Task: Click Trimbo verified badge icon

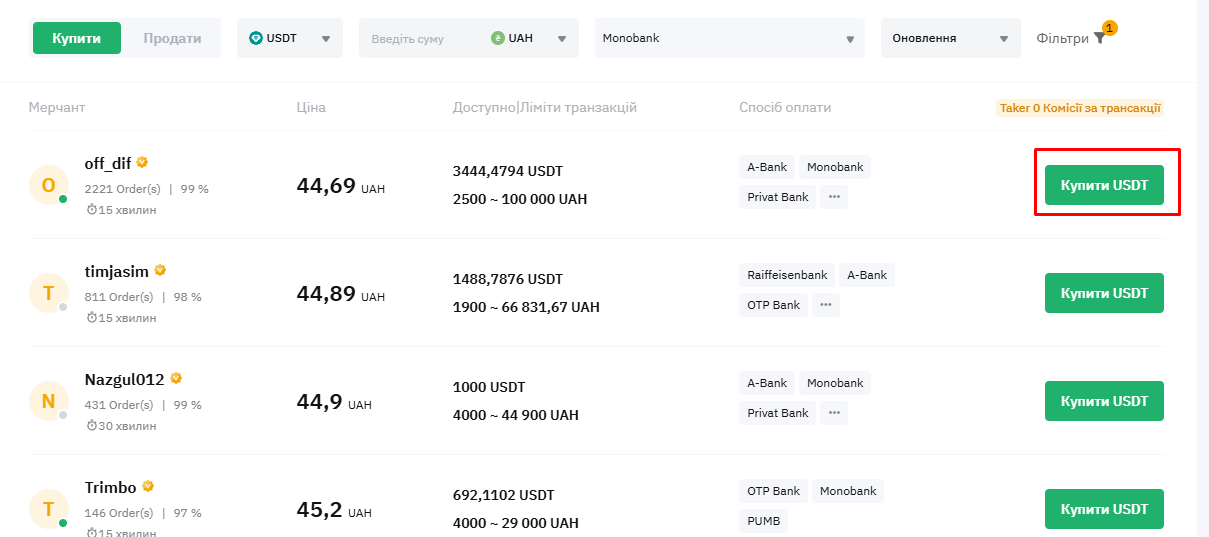Action: tap(148, 486)
